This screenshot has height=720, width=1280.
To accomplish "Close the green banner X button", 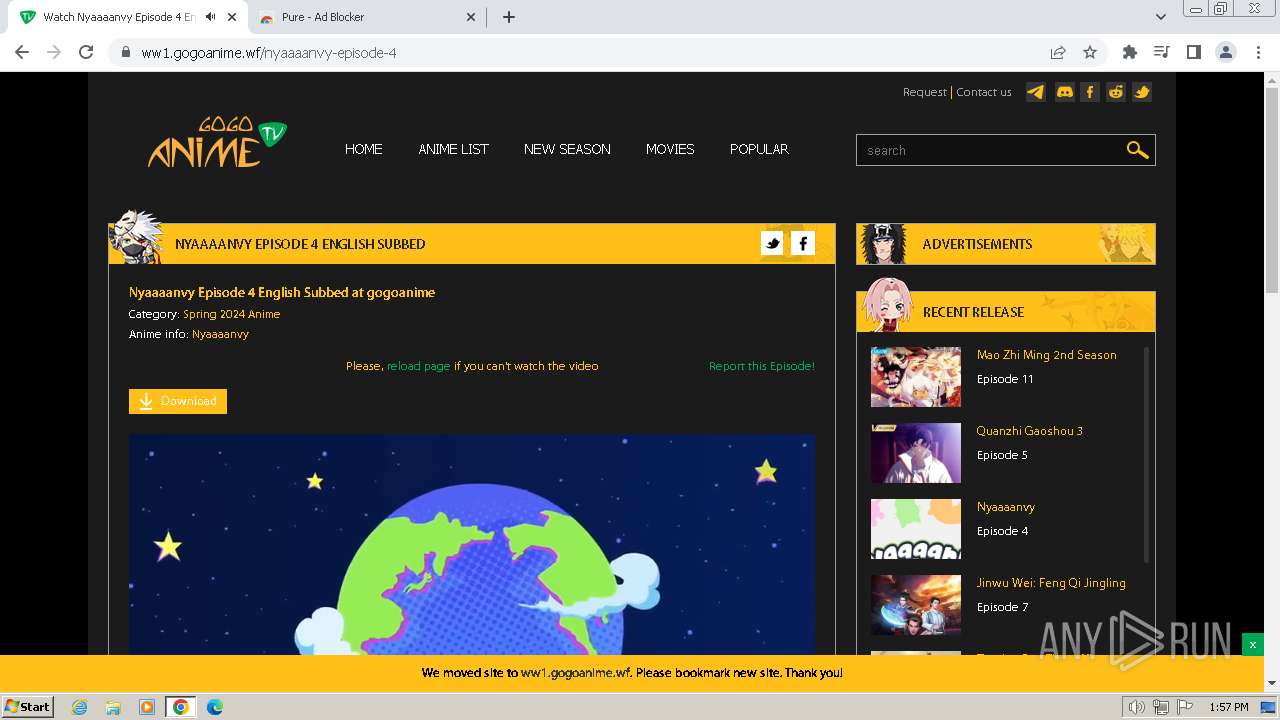I will point(1252,645).
